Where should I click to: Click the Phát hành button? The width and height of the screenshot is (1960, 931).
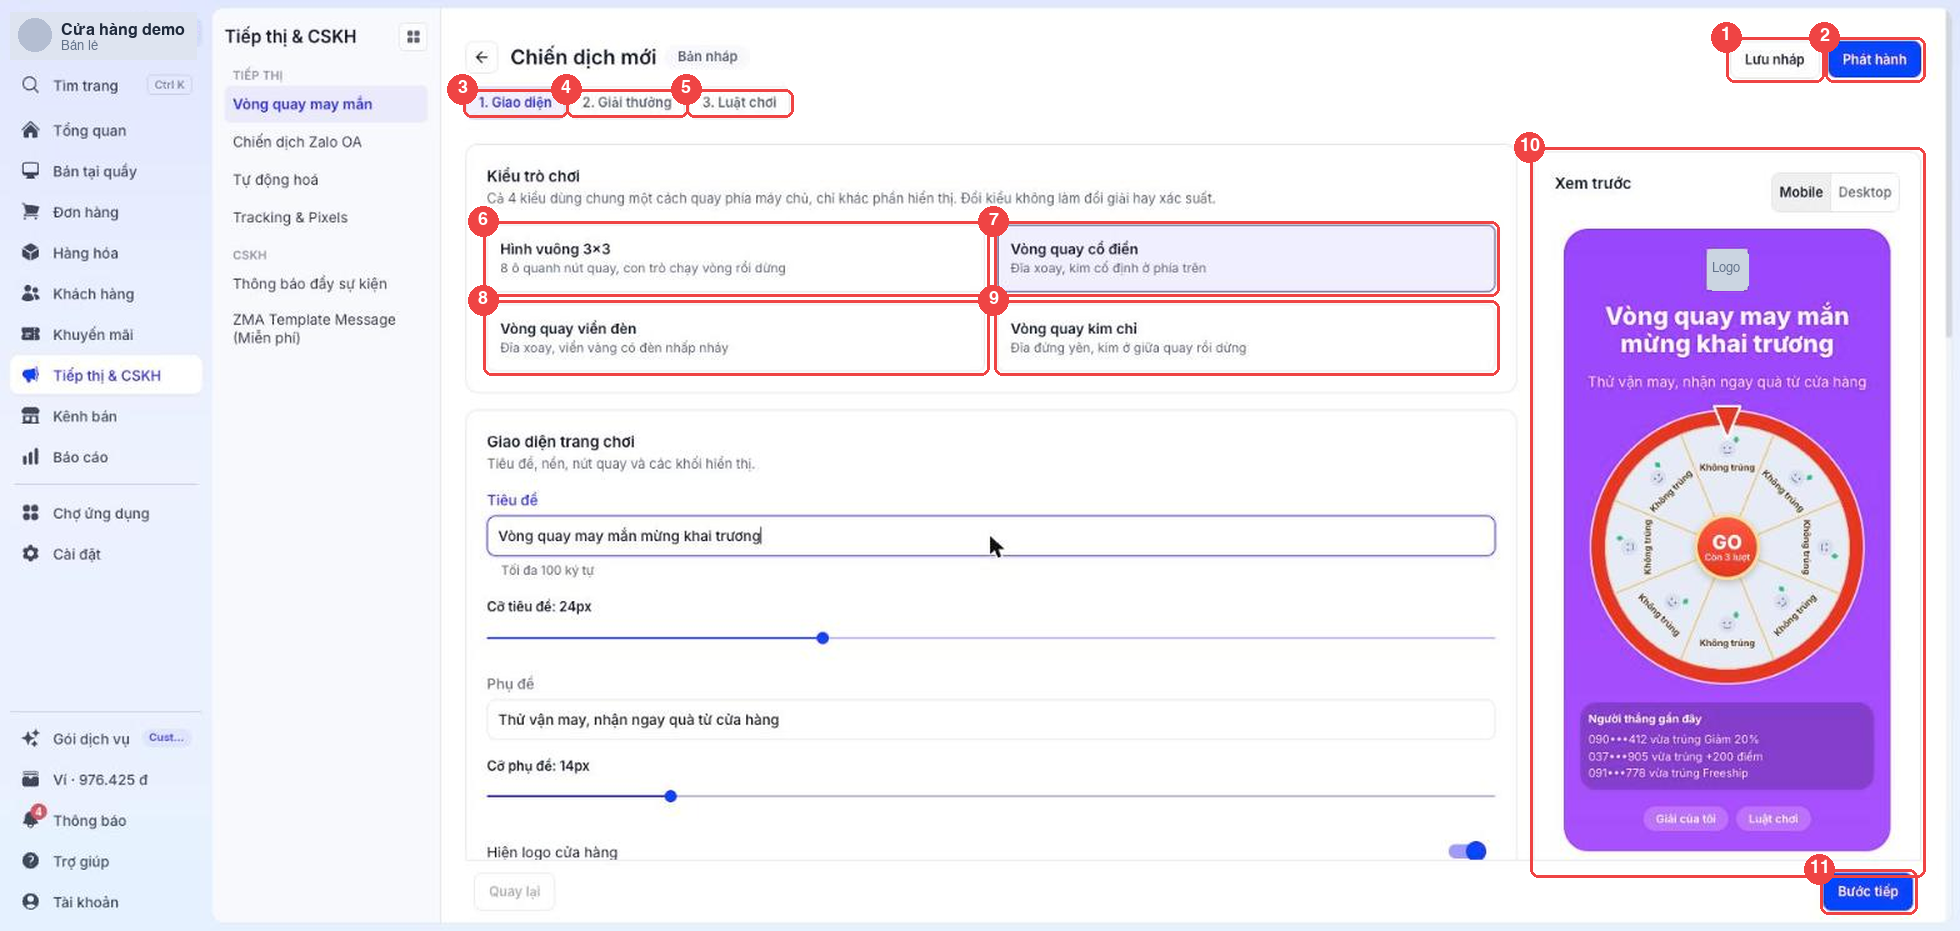(1874, 60)
